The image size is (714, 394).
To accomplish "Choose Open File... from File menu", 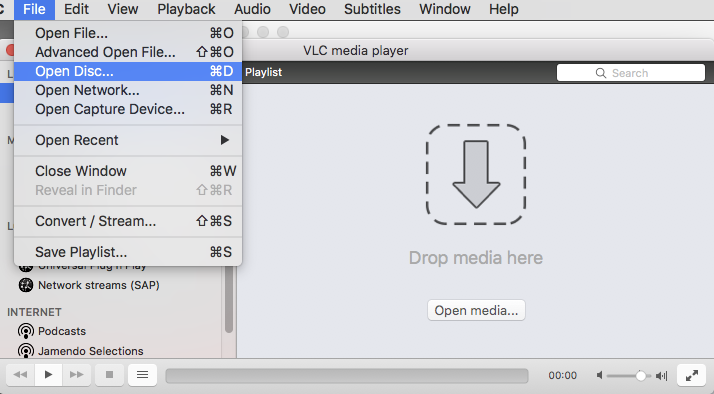I will [128, 33].
